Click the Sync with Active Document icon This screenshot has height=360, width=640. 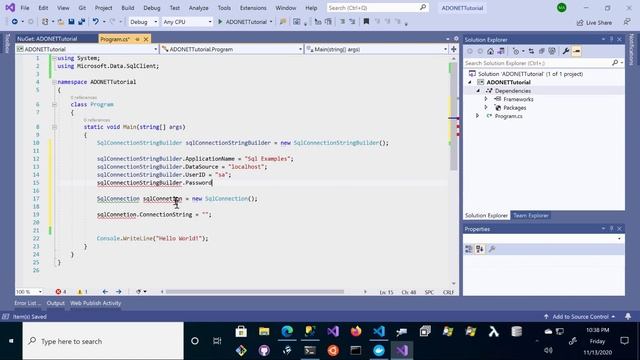pos(531,51)
